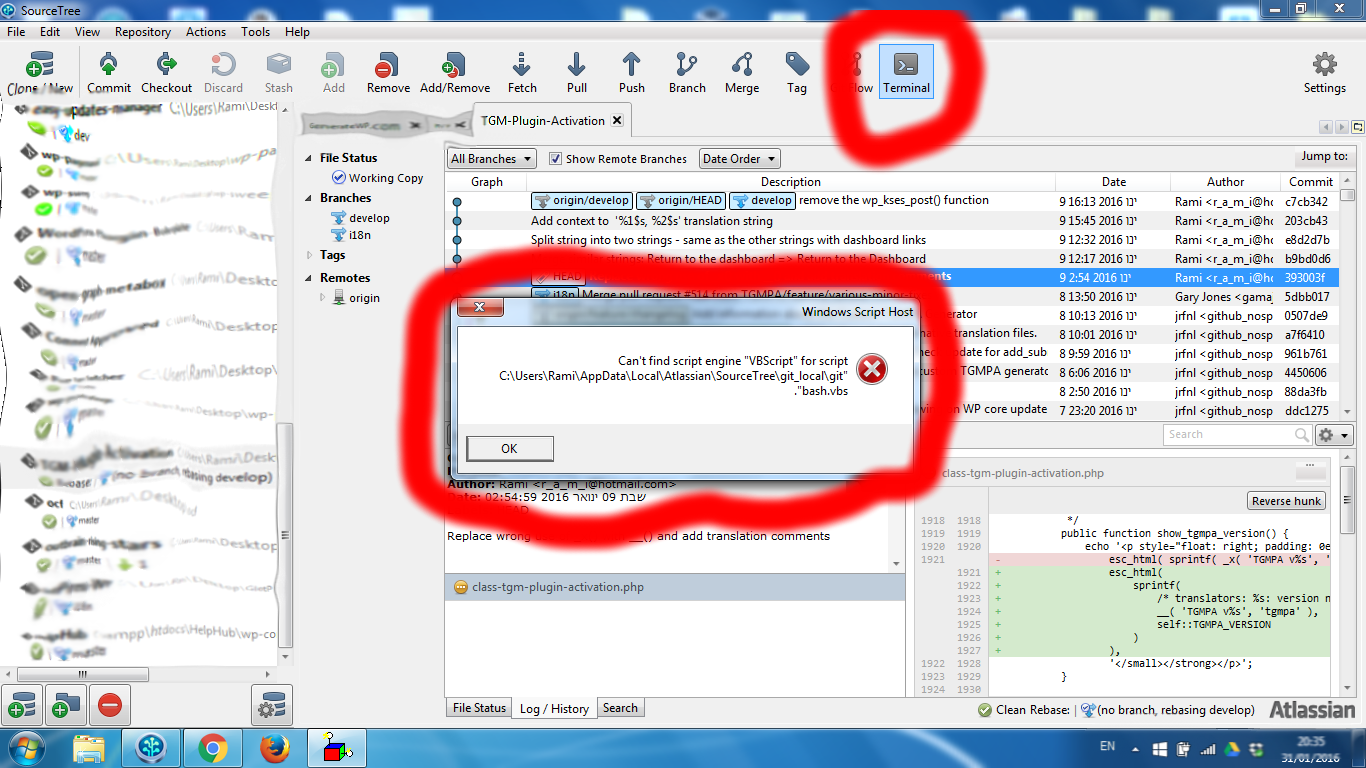This screenshot has height=768, width=1366.
Task: Switch to the Search tab
Action: 620,708
